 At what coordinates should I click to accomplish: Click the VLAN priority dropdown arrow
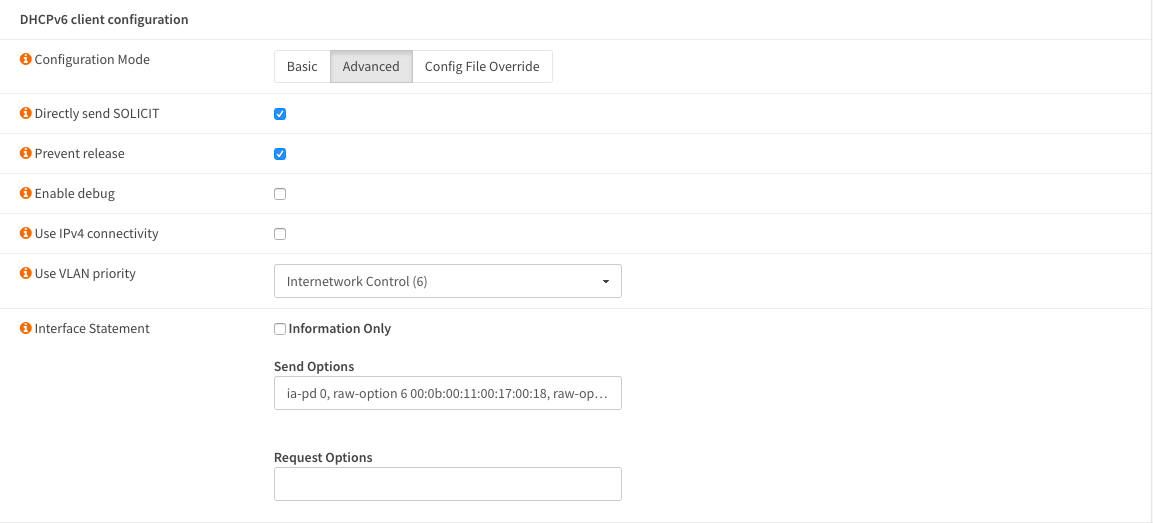point(605,282)
